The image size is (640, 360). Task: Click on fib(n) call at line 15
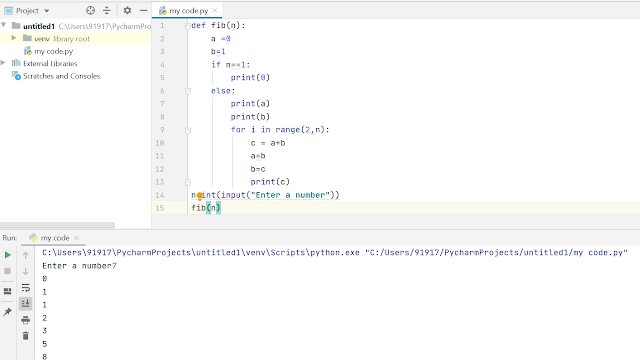tap(206, 208)
